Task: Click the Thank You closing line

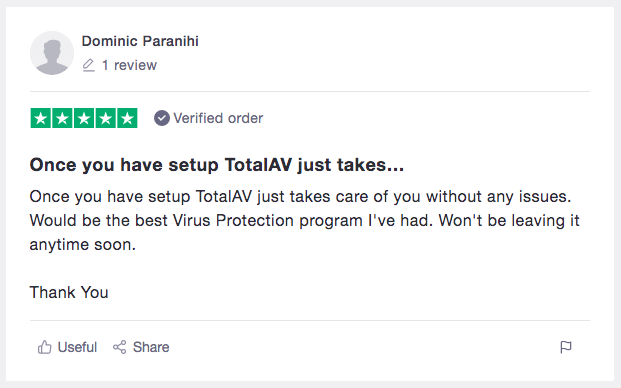Action: (x=69, y=293)
